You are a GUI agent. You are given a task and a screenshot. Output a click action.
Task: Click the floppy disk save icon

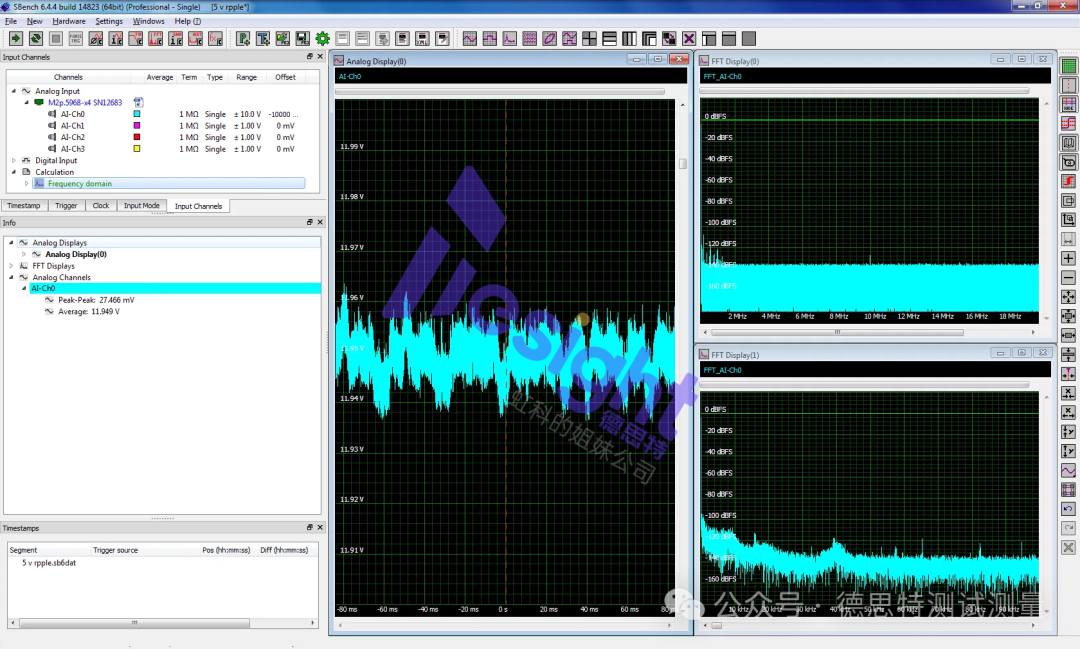tap(302, 39)
